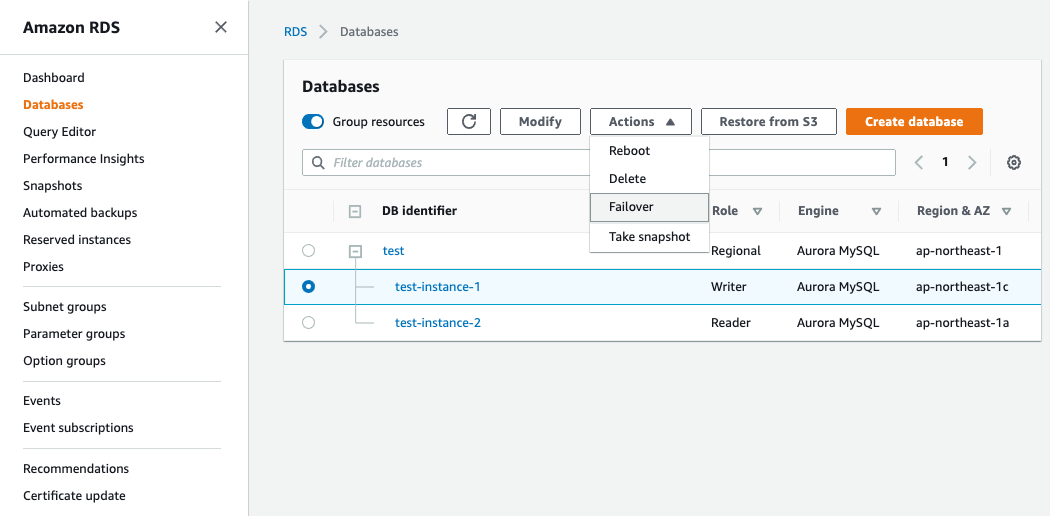
Task: Click the Writer role cell
Action: click(x=729, y=286)
